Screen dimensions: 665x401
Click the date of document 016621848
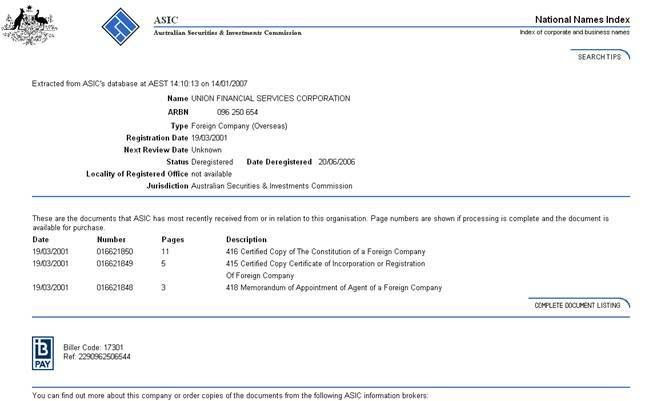click(x=50, y=287)
